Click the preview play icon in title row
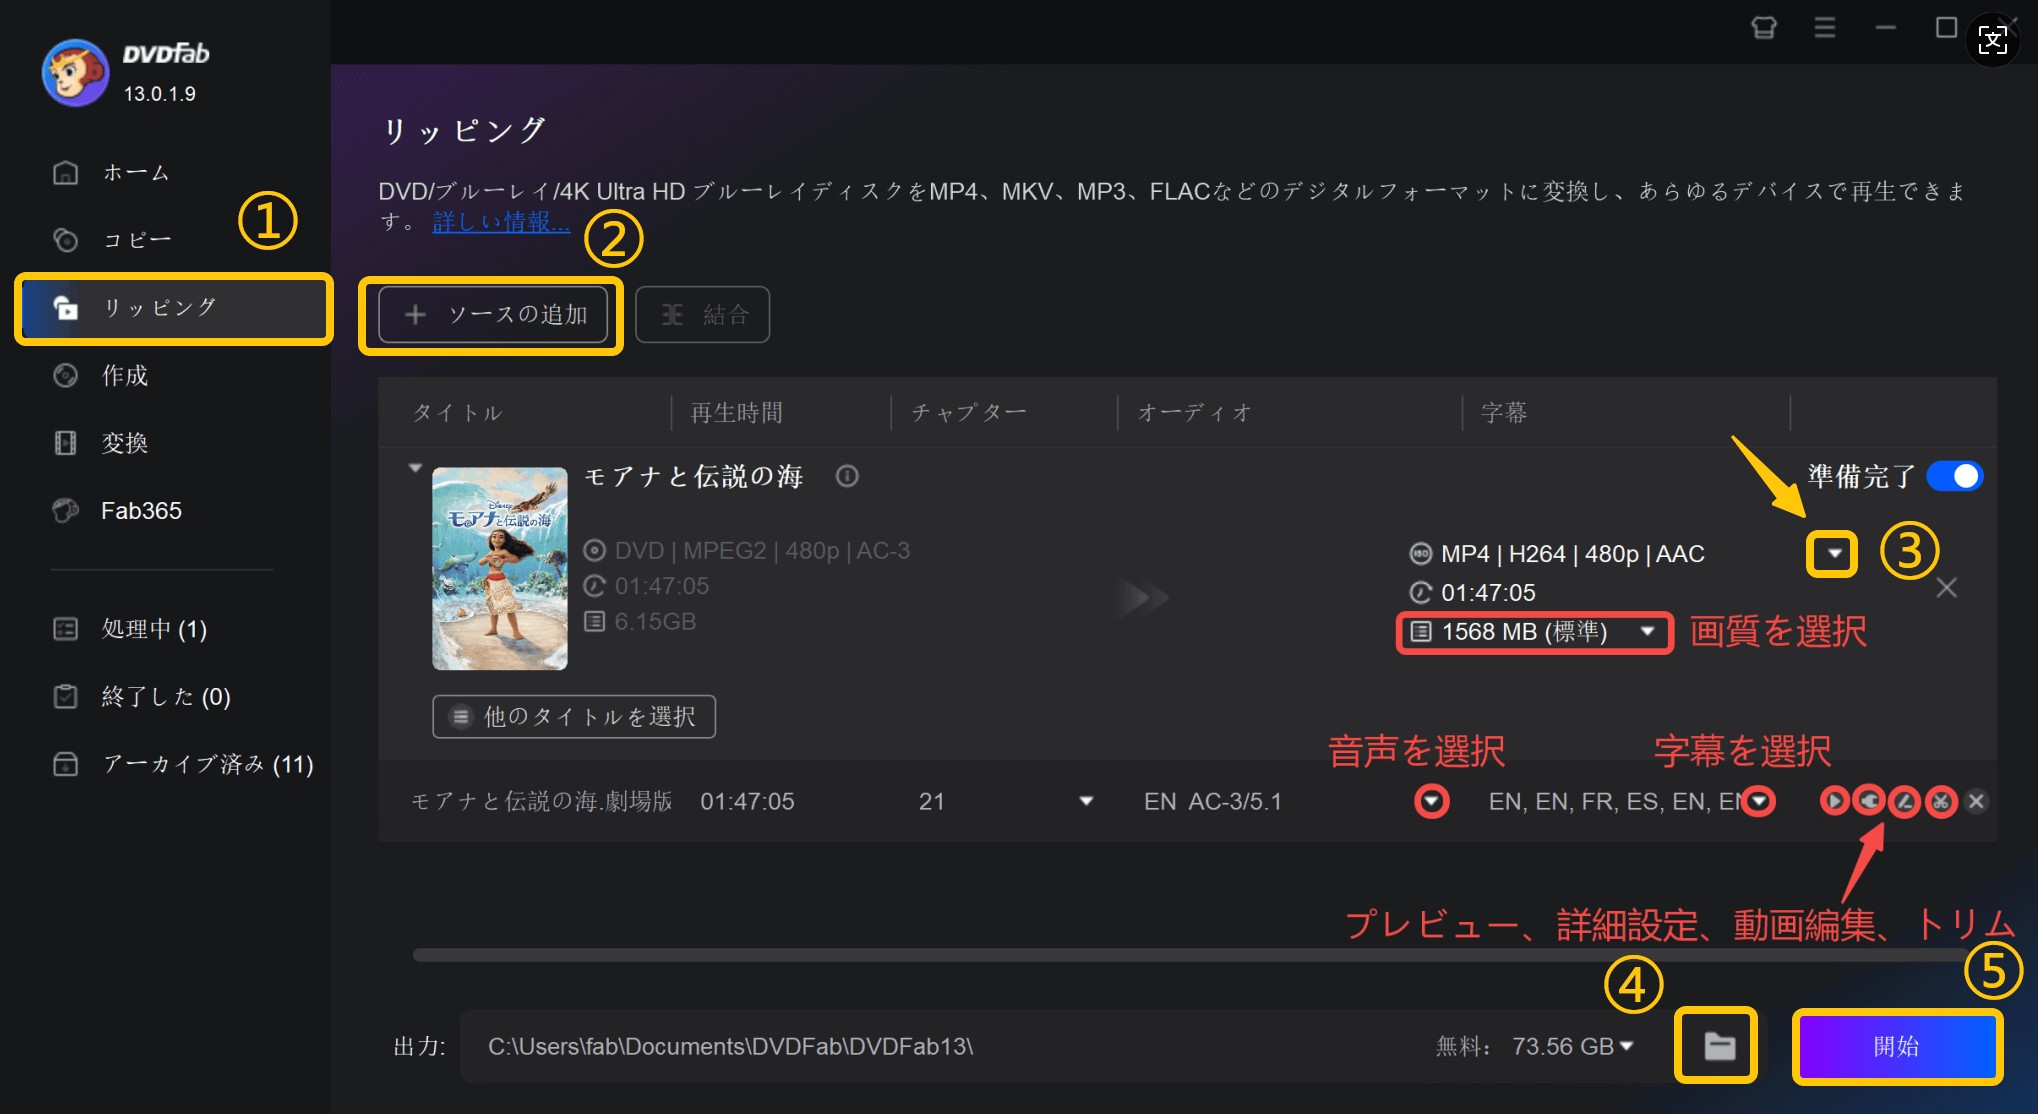Screen dimensions: 2038x1114 pyautogui.click(x=1834, y=801)
